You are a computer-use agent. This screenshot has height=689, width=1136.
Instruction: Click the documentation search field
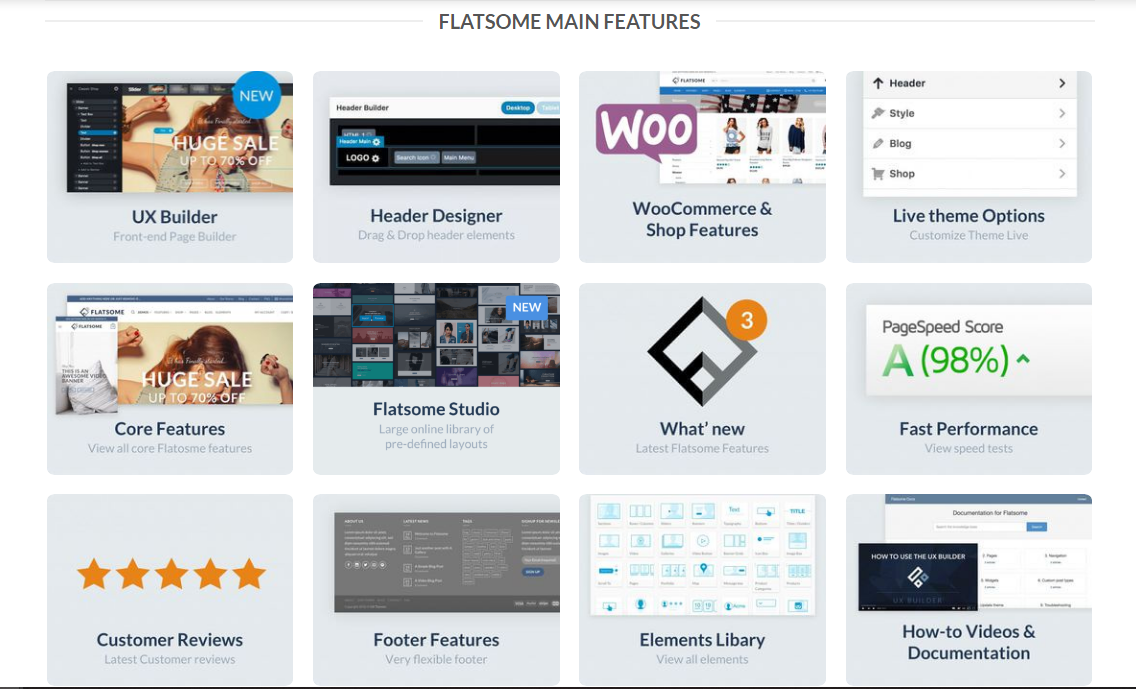tap(980, 527)
